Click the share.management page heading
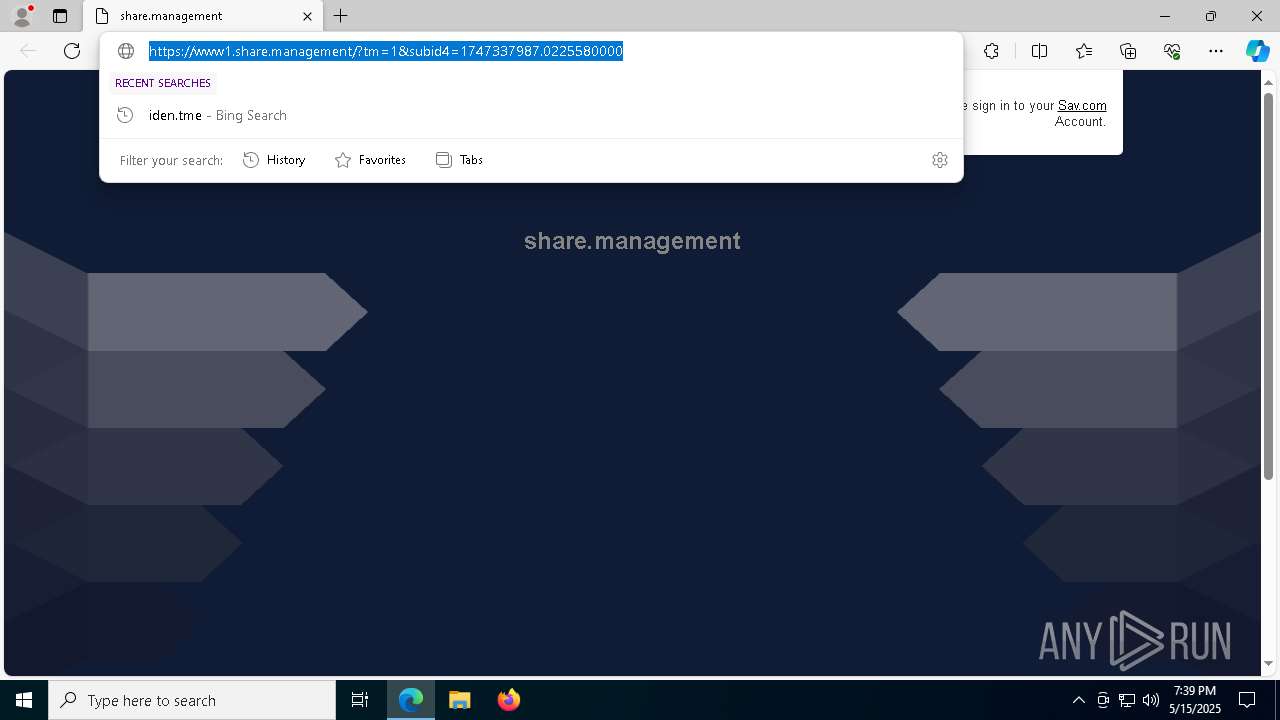 pos(632,241)
